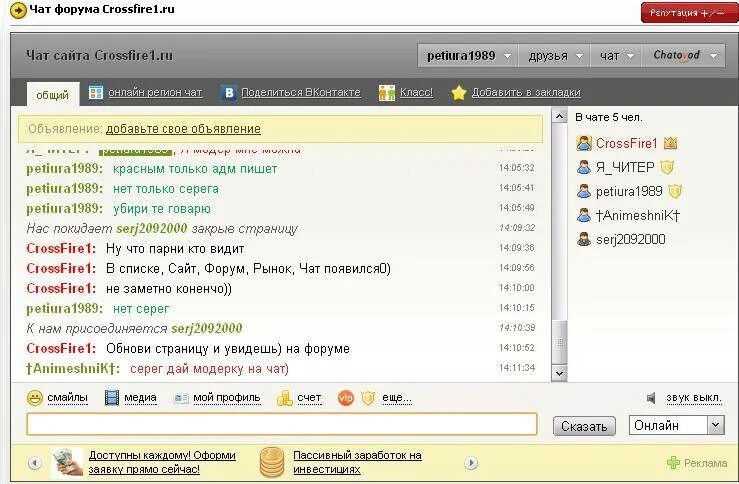This screenshot has width=739, height=484.
Task: Click the chat message input field
Action: [282, 424]
